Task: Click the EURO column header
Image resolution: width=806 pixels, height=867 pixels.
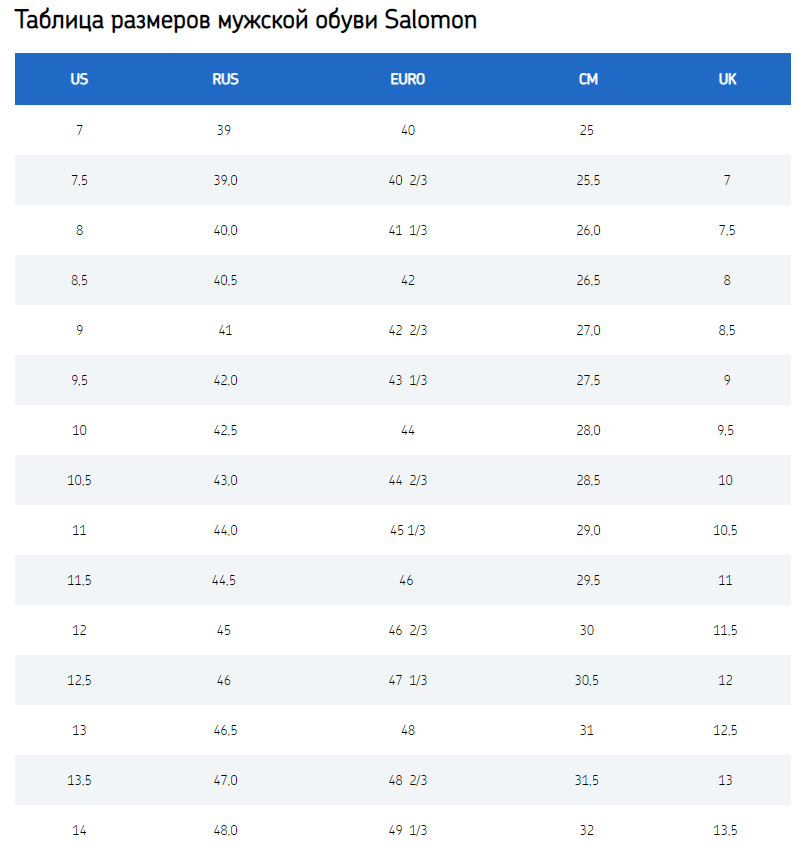Action: pyautogui.click(x=407, y=80)
